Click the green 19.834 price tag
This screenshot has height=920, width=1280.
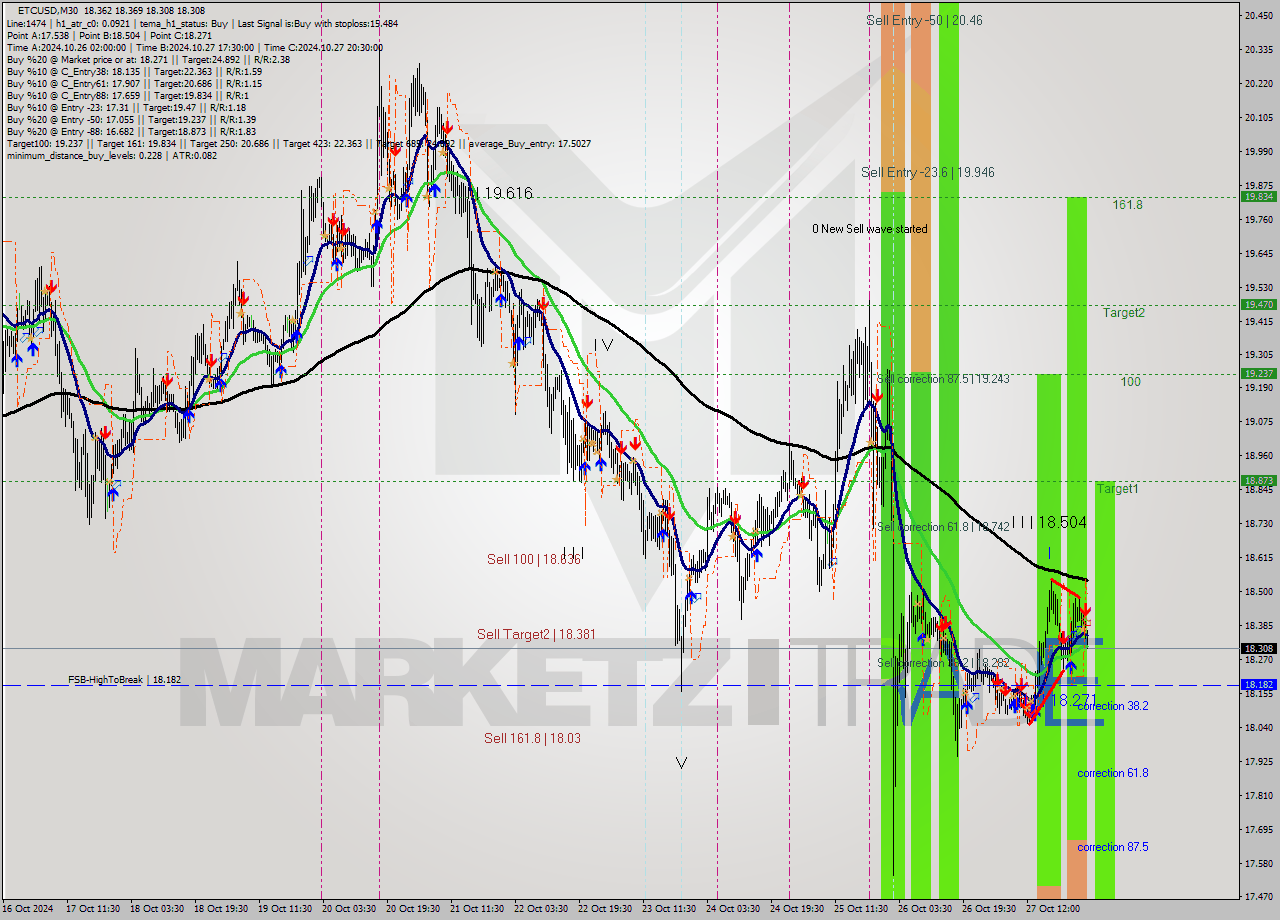[x=1258, y=197]
